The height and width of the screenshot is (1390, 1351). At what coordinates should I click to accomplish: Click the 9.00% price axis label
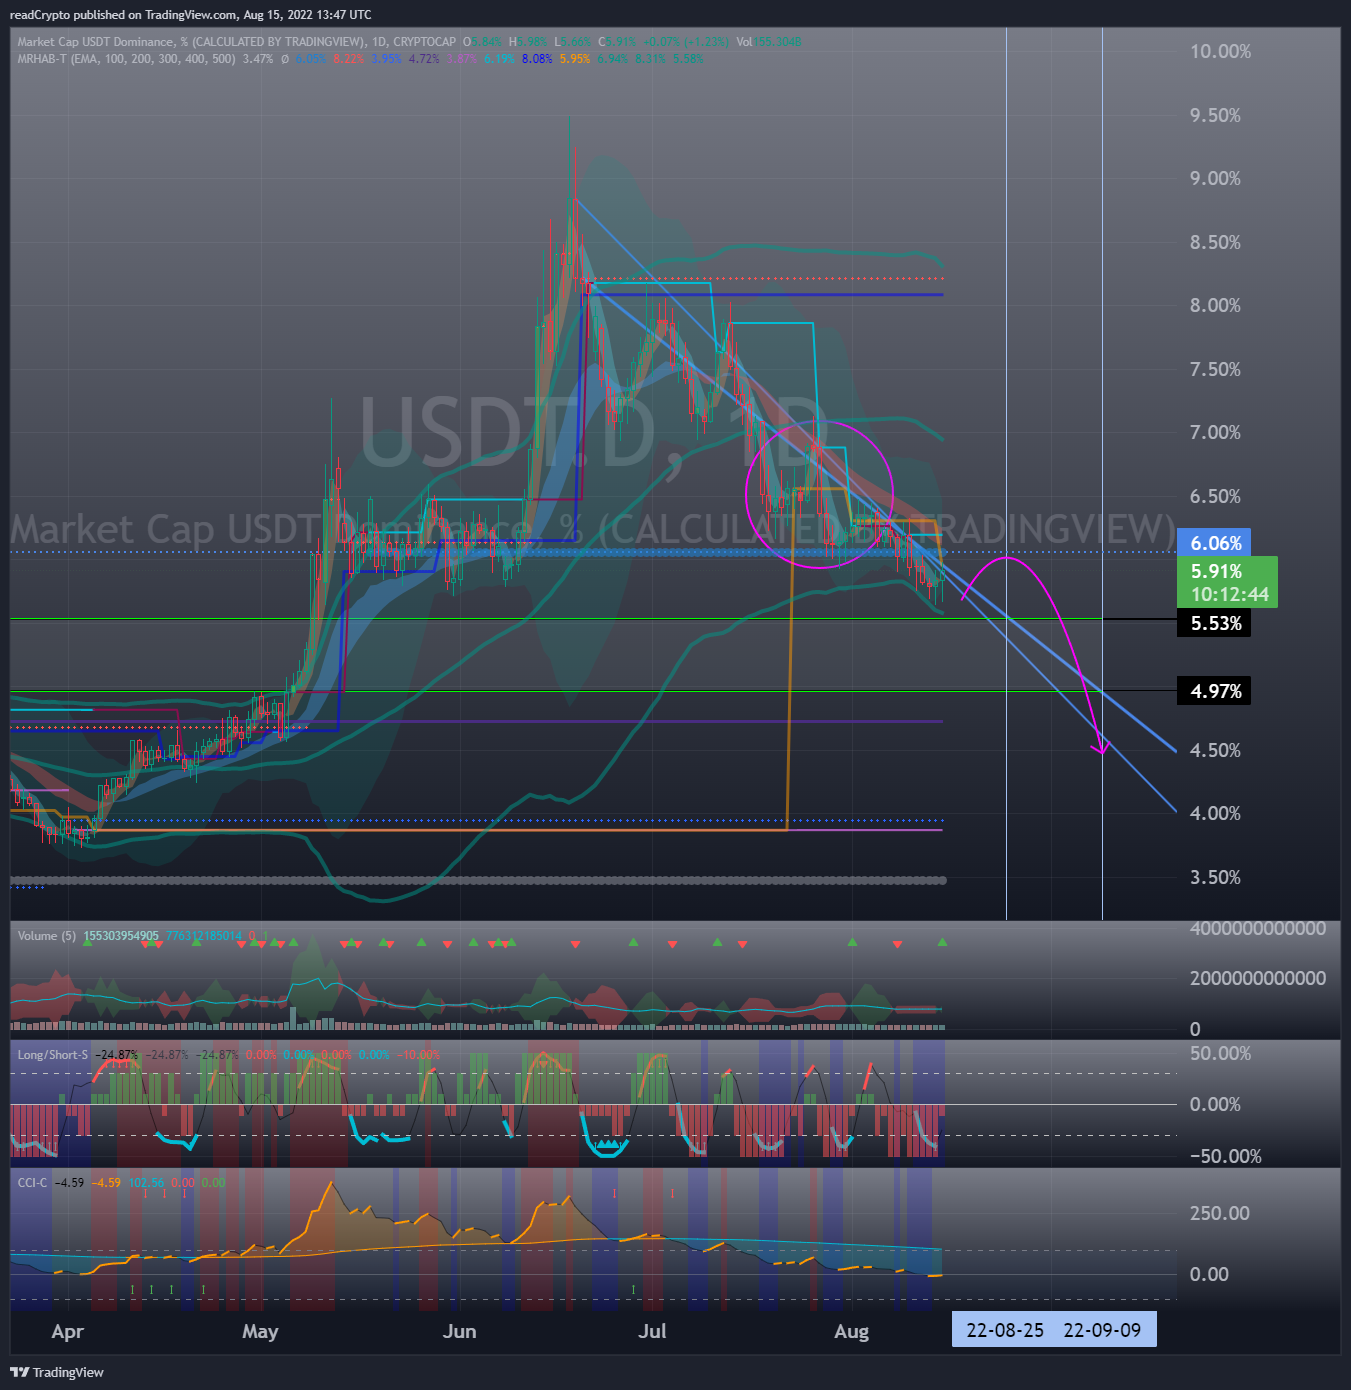click(1215, 178)
